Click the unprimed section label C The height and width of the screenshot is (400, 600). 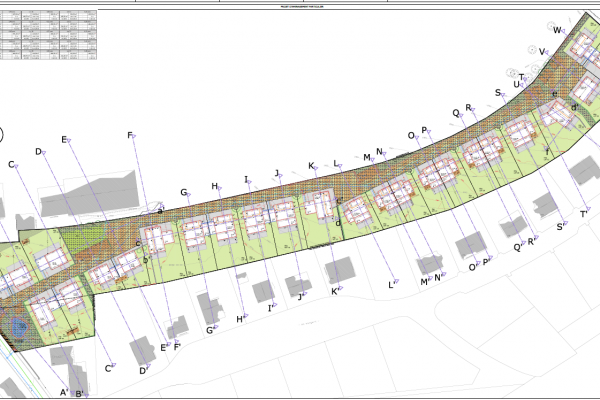tap(11, 164)
